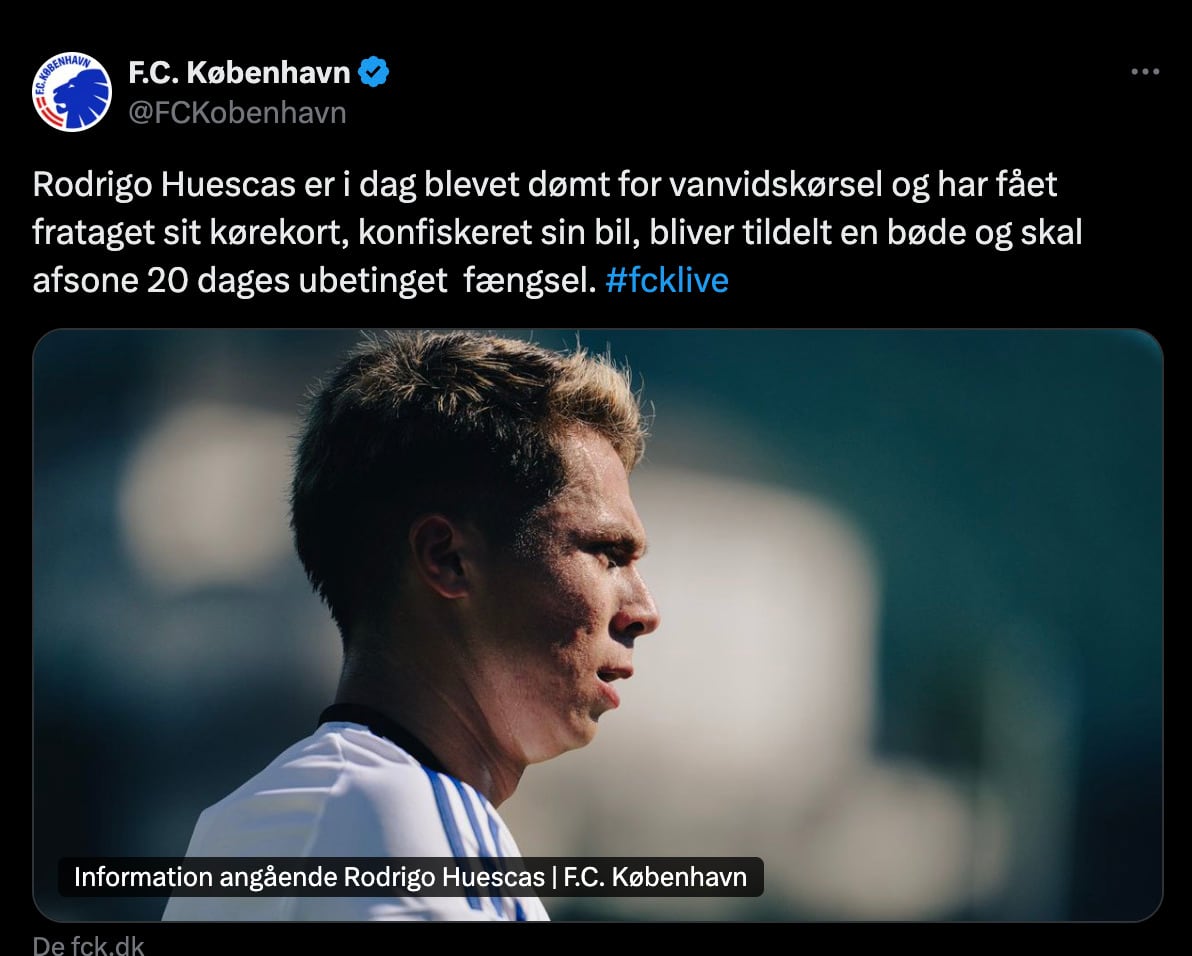Click the blue verified checkmark badge

[x=373, y=72]
